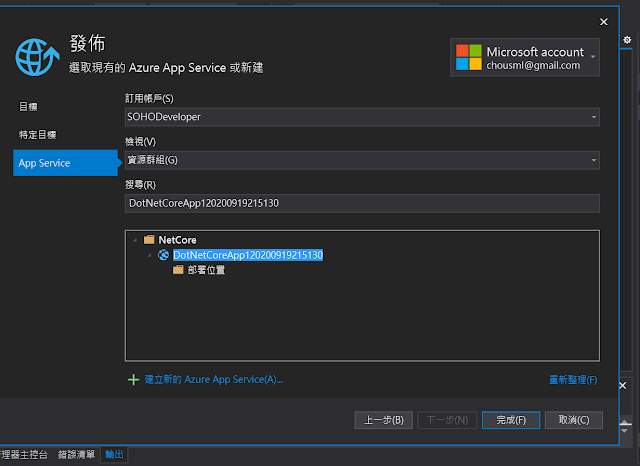
Task: Click the 搜尋(R) label
Action: [x=140, y=185]
